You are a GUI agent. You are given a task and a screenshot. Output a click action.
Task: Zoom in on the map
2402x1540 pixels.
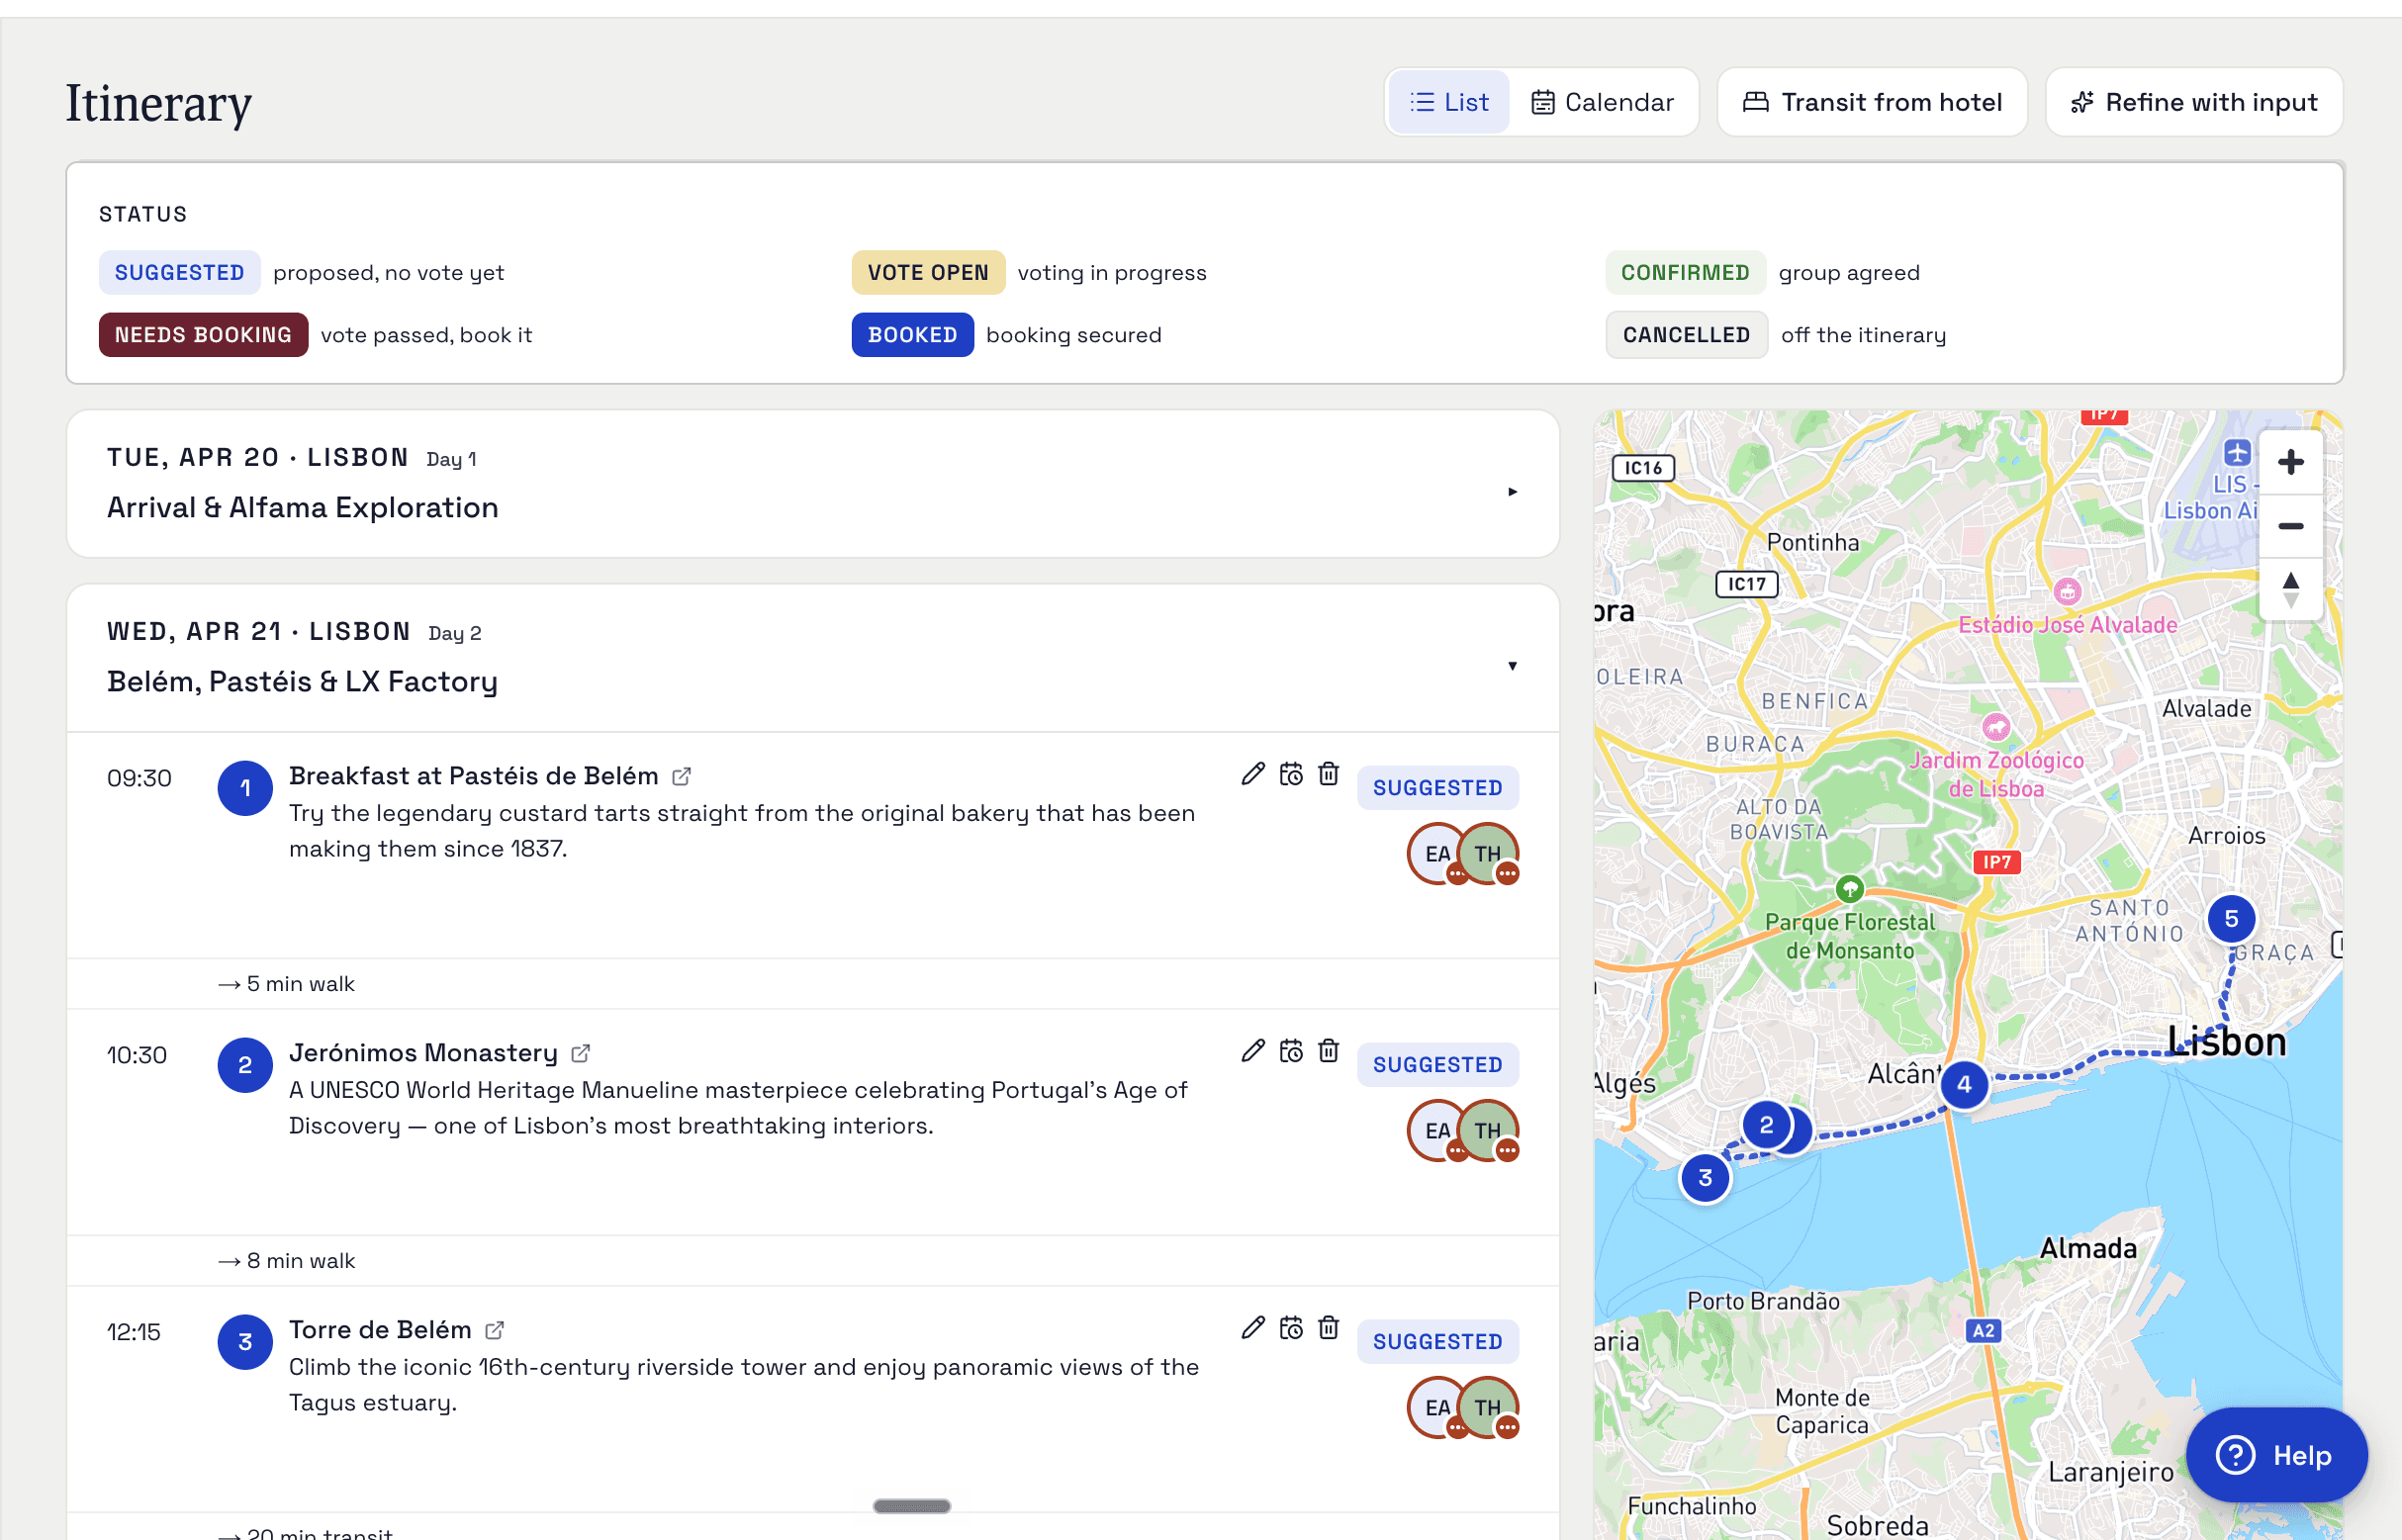[2290, 462]
